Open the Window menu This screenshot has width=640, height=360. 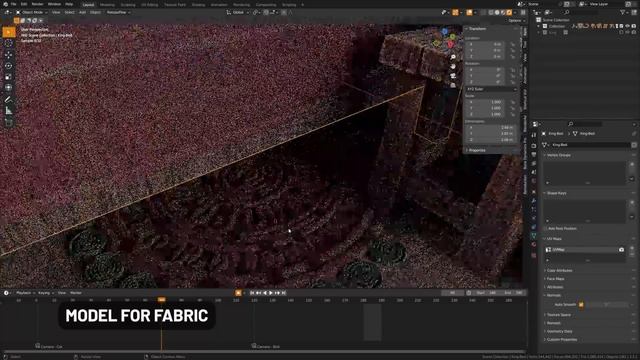(x=54, y=4)
